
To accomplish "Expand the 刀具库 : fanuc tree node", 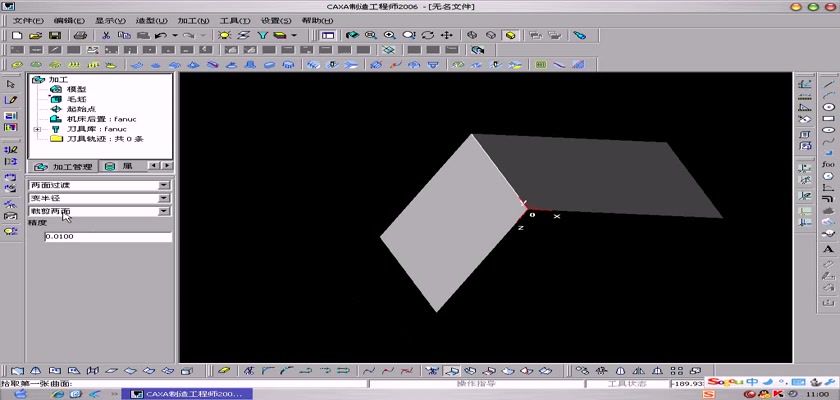I will point(37,129).
